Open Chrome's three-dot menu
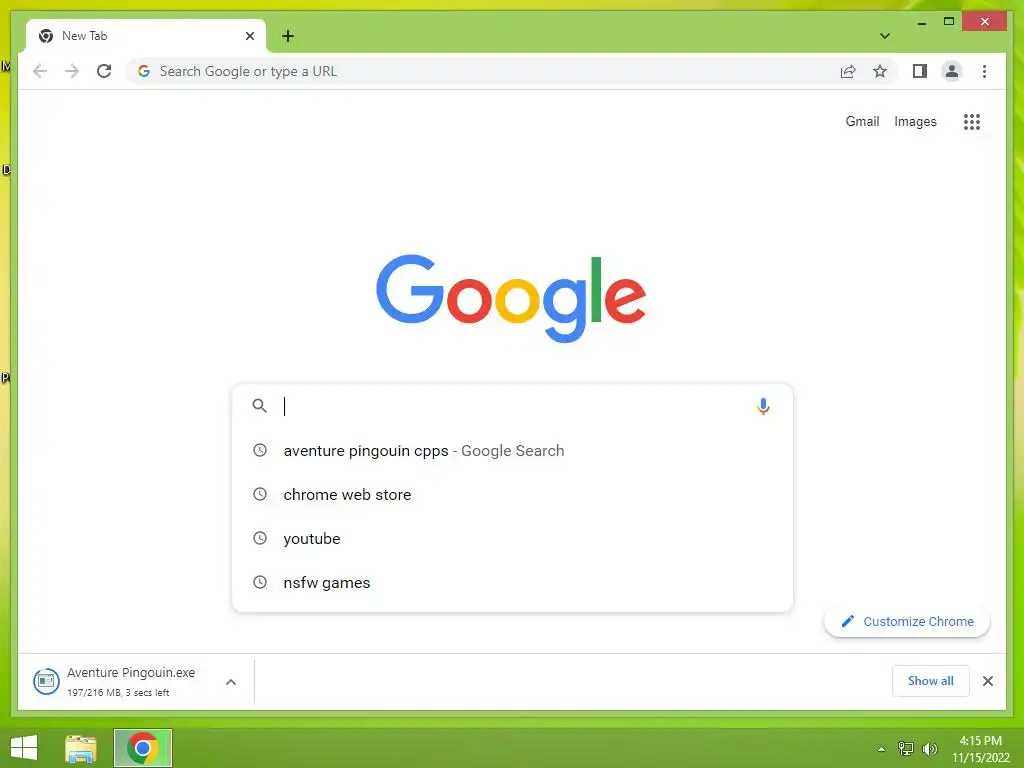 click(984, 71)
